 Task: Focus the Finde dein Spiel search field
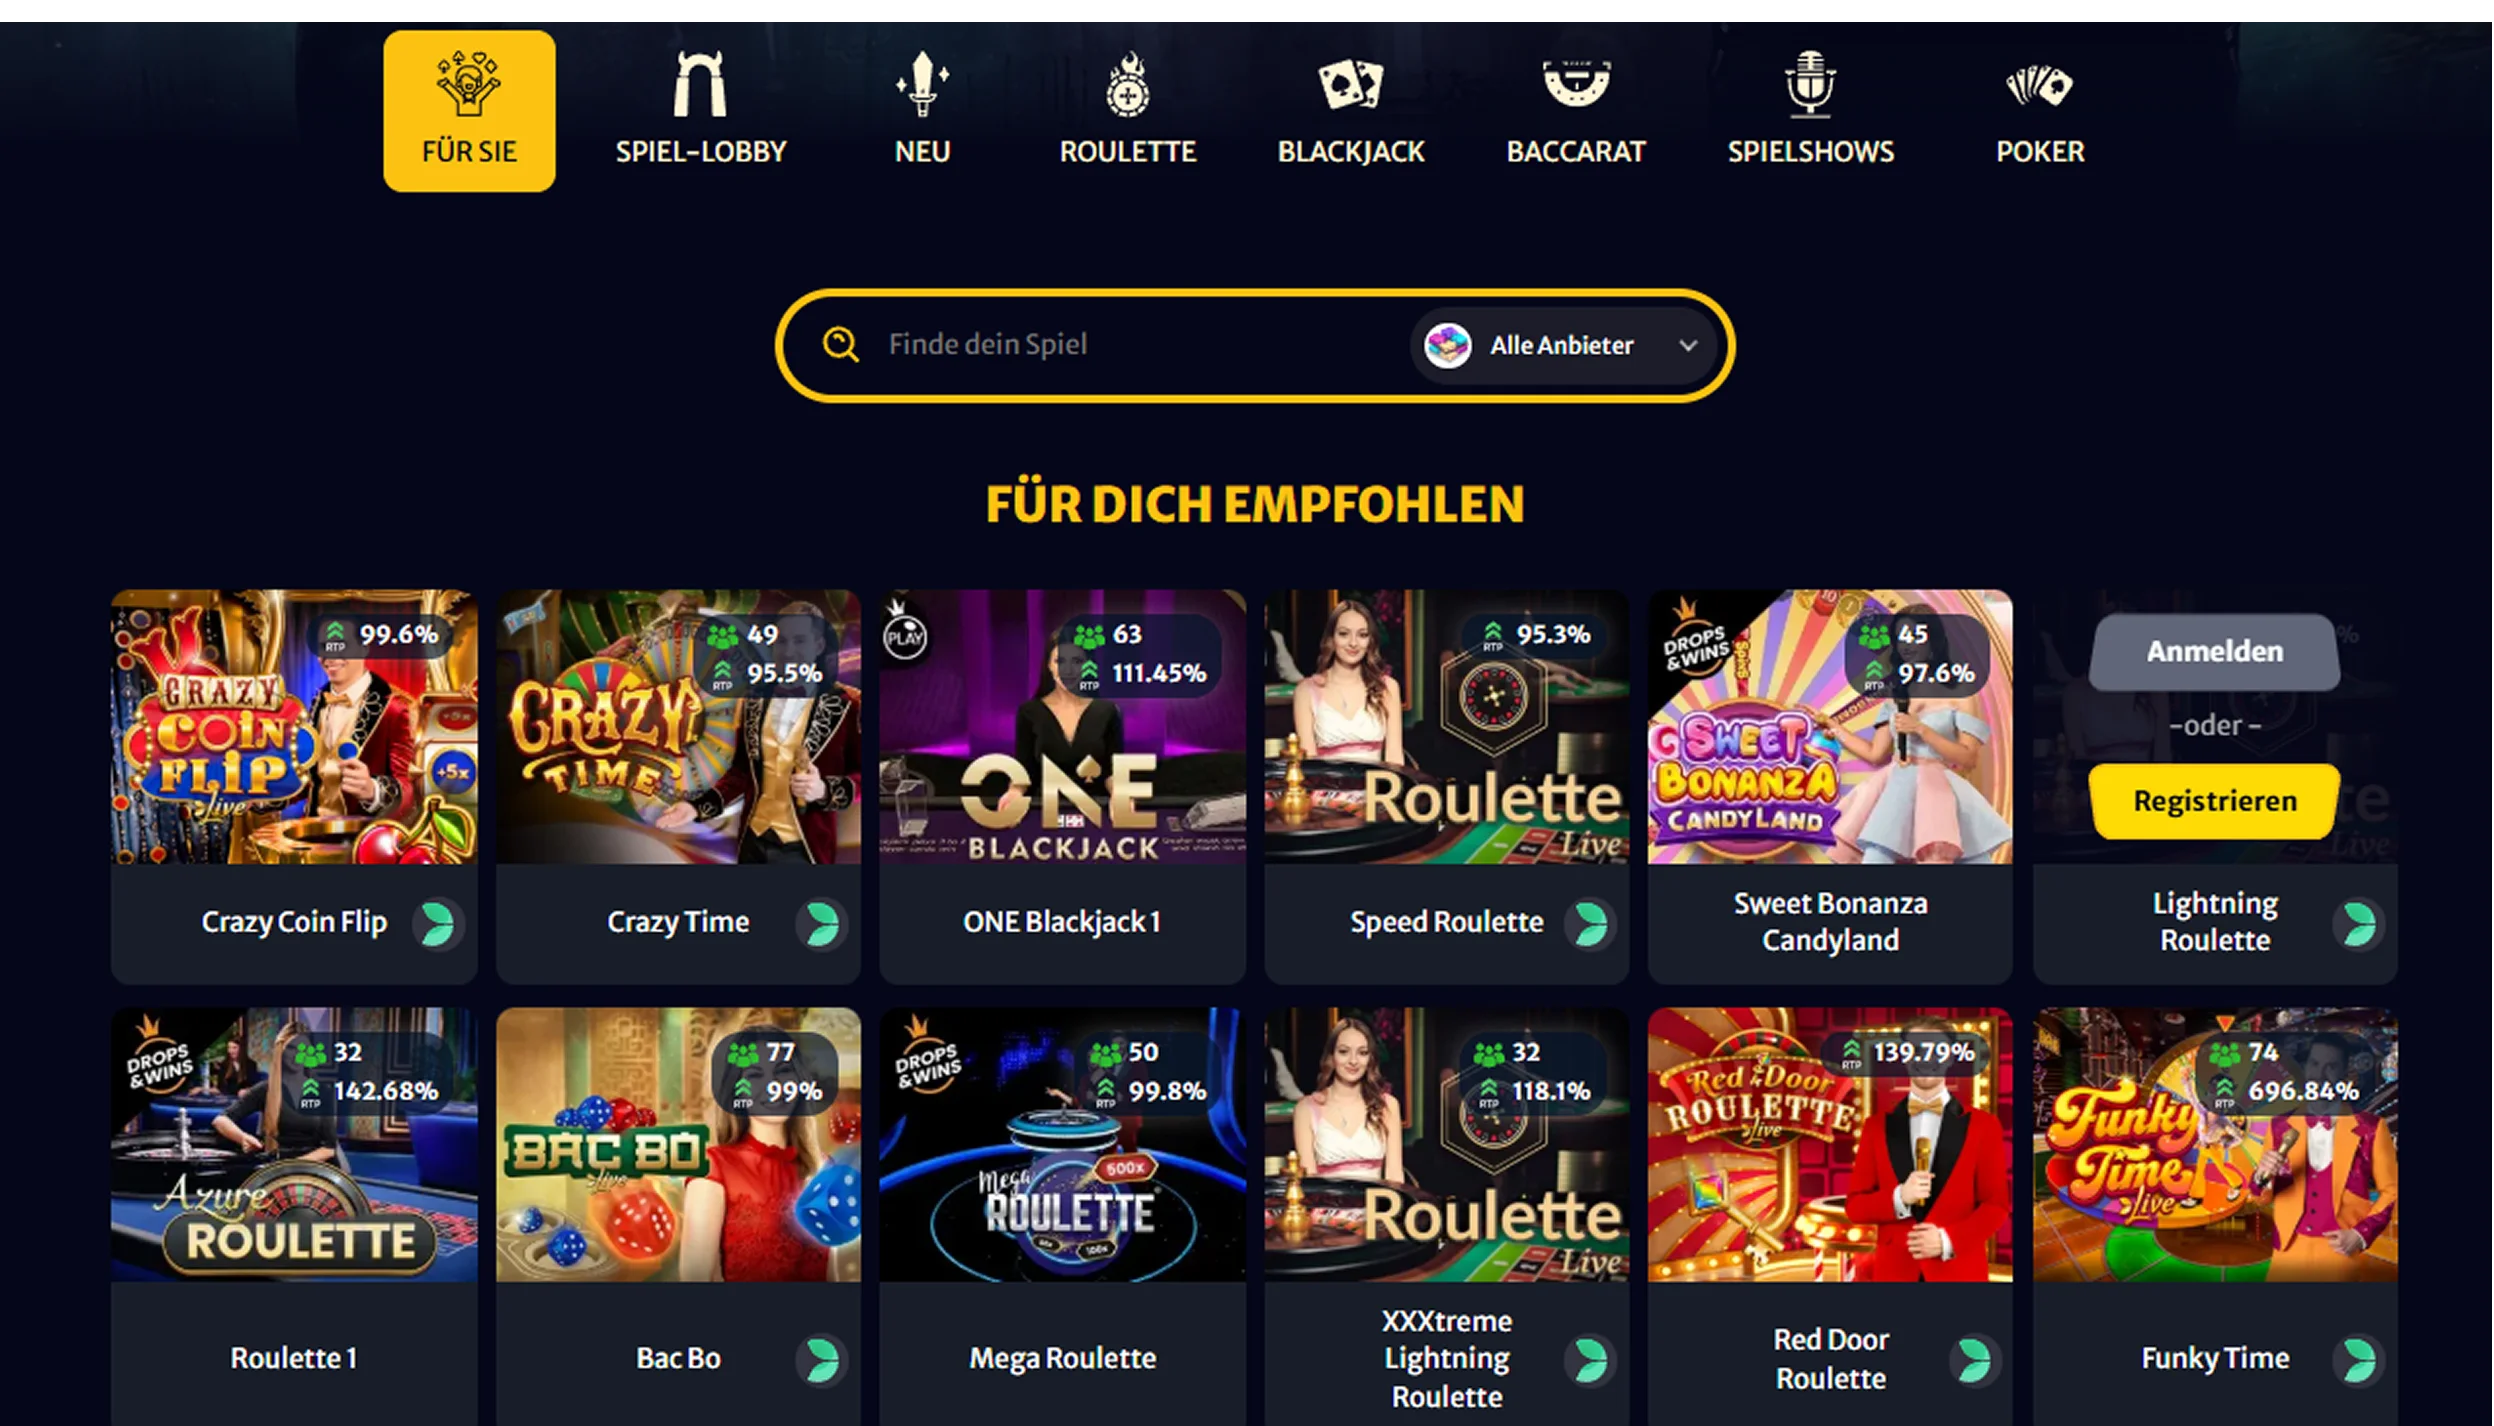(1140, 345)
